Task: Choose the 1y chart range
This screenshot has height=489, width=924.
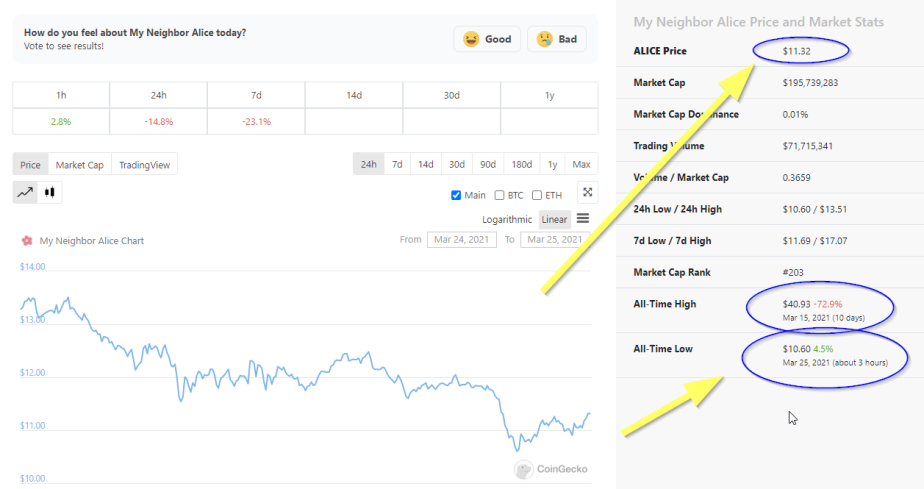Action: coord(553,164)
